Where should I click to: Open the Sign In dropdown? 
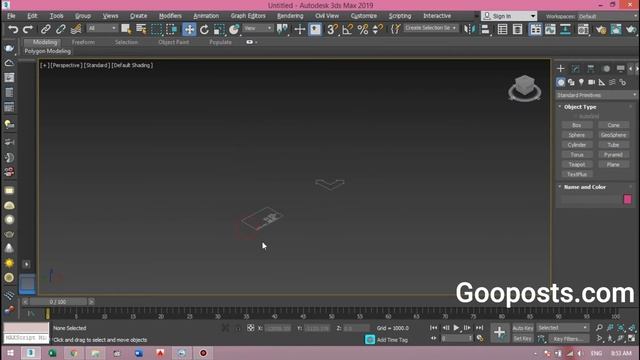(509, 16)
